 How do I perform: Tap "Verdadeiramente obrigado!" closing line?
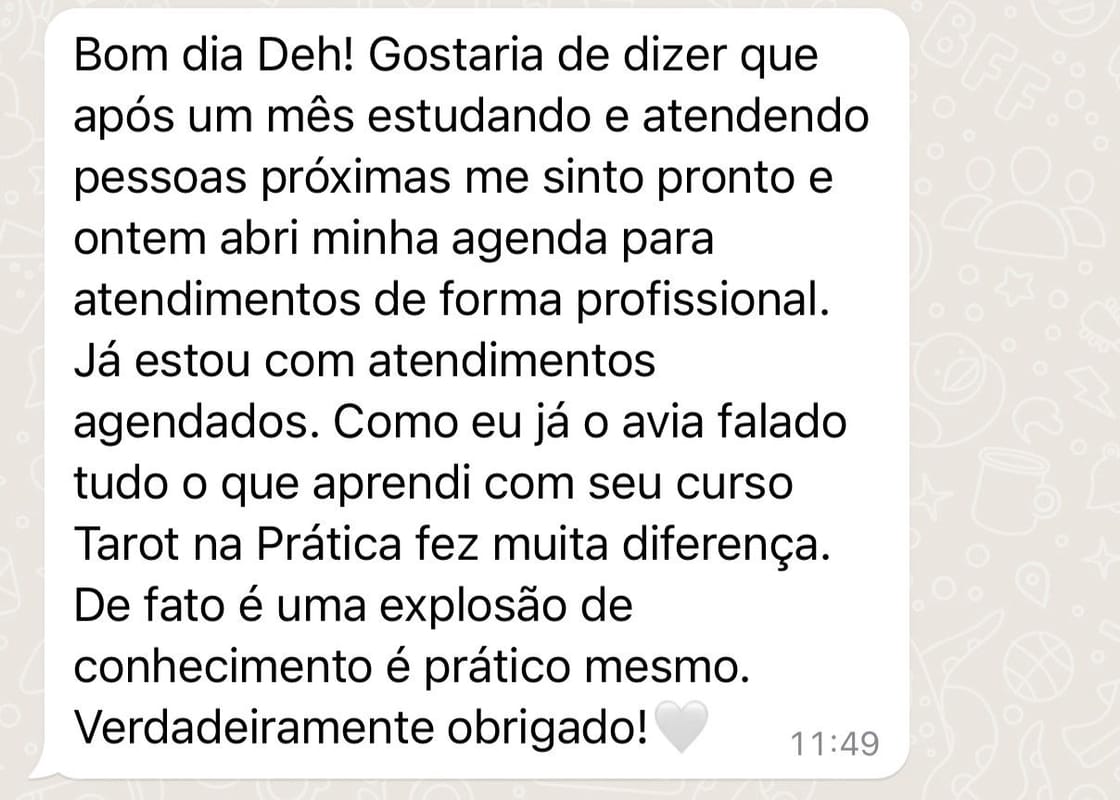361,728
